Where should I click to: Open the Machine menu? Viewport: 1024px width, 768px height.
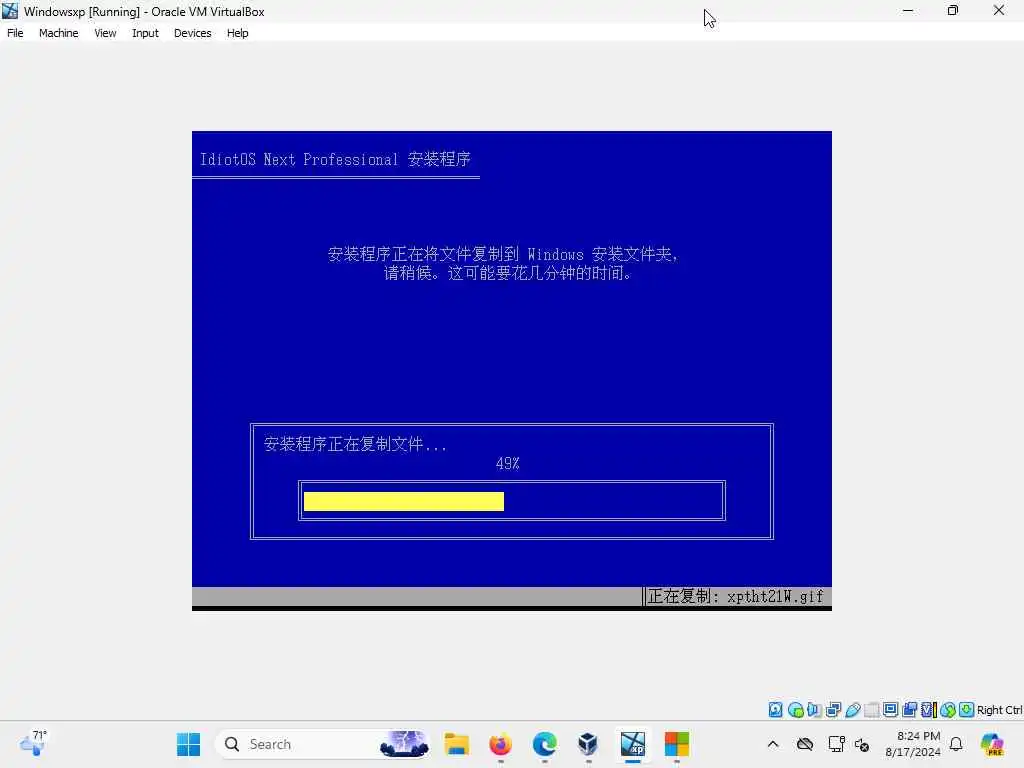coord(58,33)
